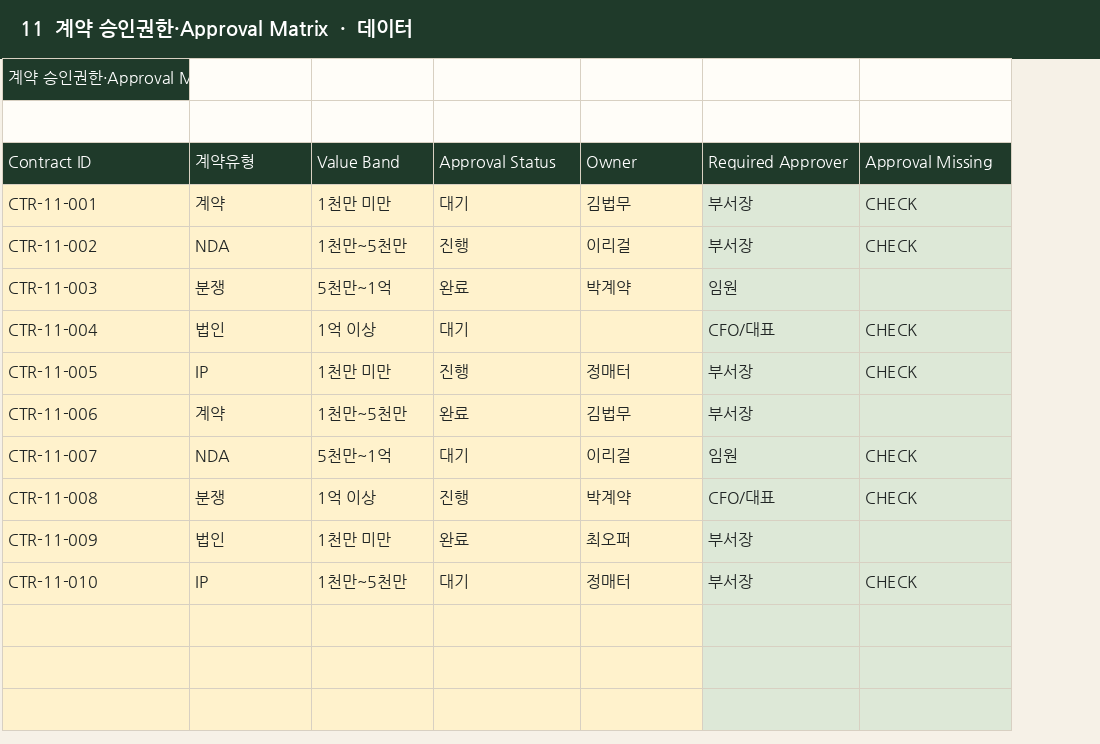The width and height of the screenshot is (1100, 744).
Task: Select the Value Band header cell
Action: (373, 163)
